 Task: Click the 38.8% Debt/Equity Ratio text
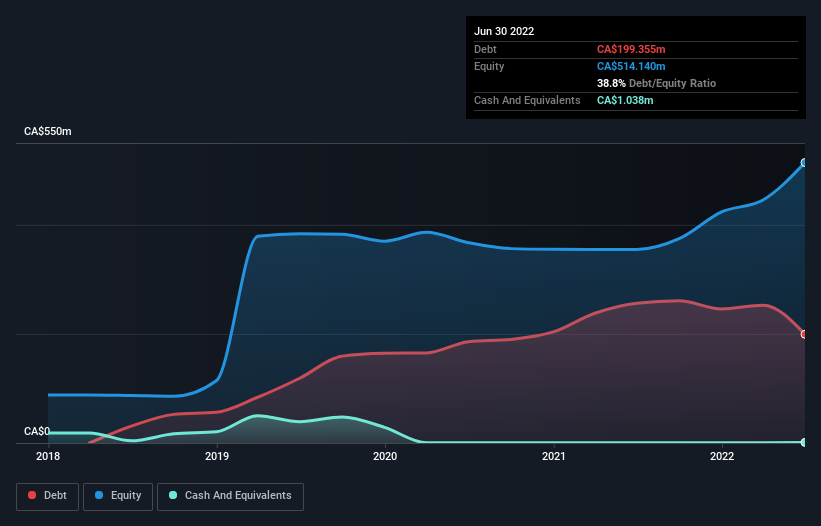tap(656, 83)
